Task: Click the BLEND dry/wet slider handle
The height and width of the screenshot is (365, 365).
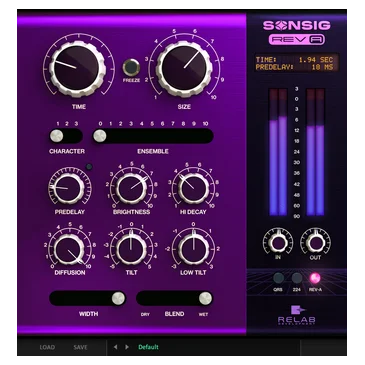Action: tap(205, 298)
